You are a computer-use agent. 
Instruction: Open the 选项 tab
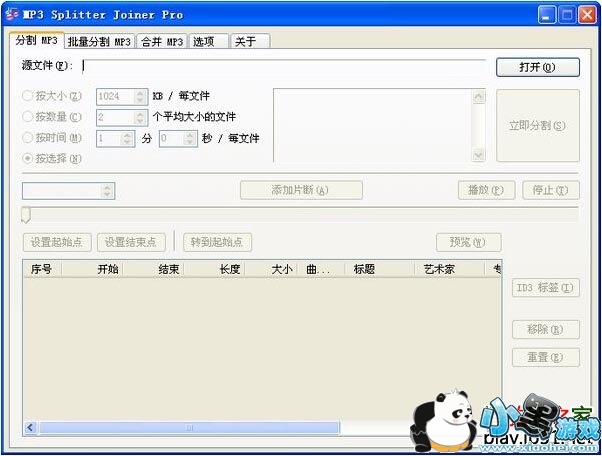[208, 41]
